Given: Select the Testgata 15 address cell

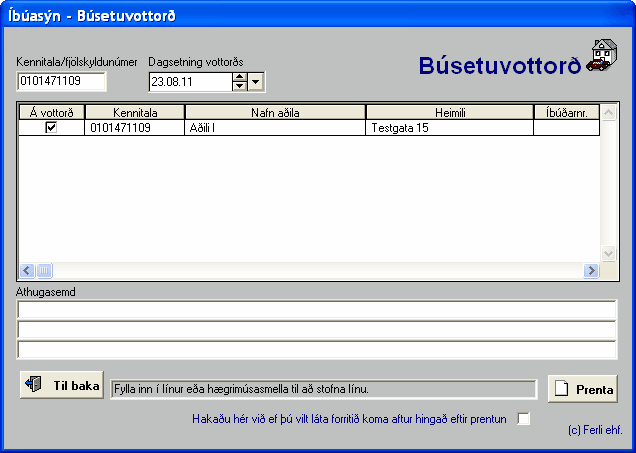Looking at the screenshot, I should (x=450, y=128).
